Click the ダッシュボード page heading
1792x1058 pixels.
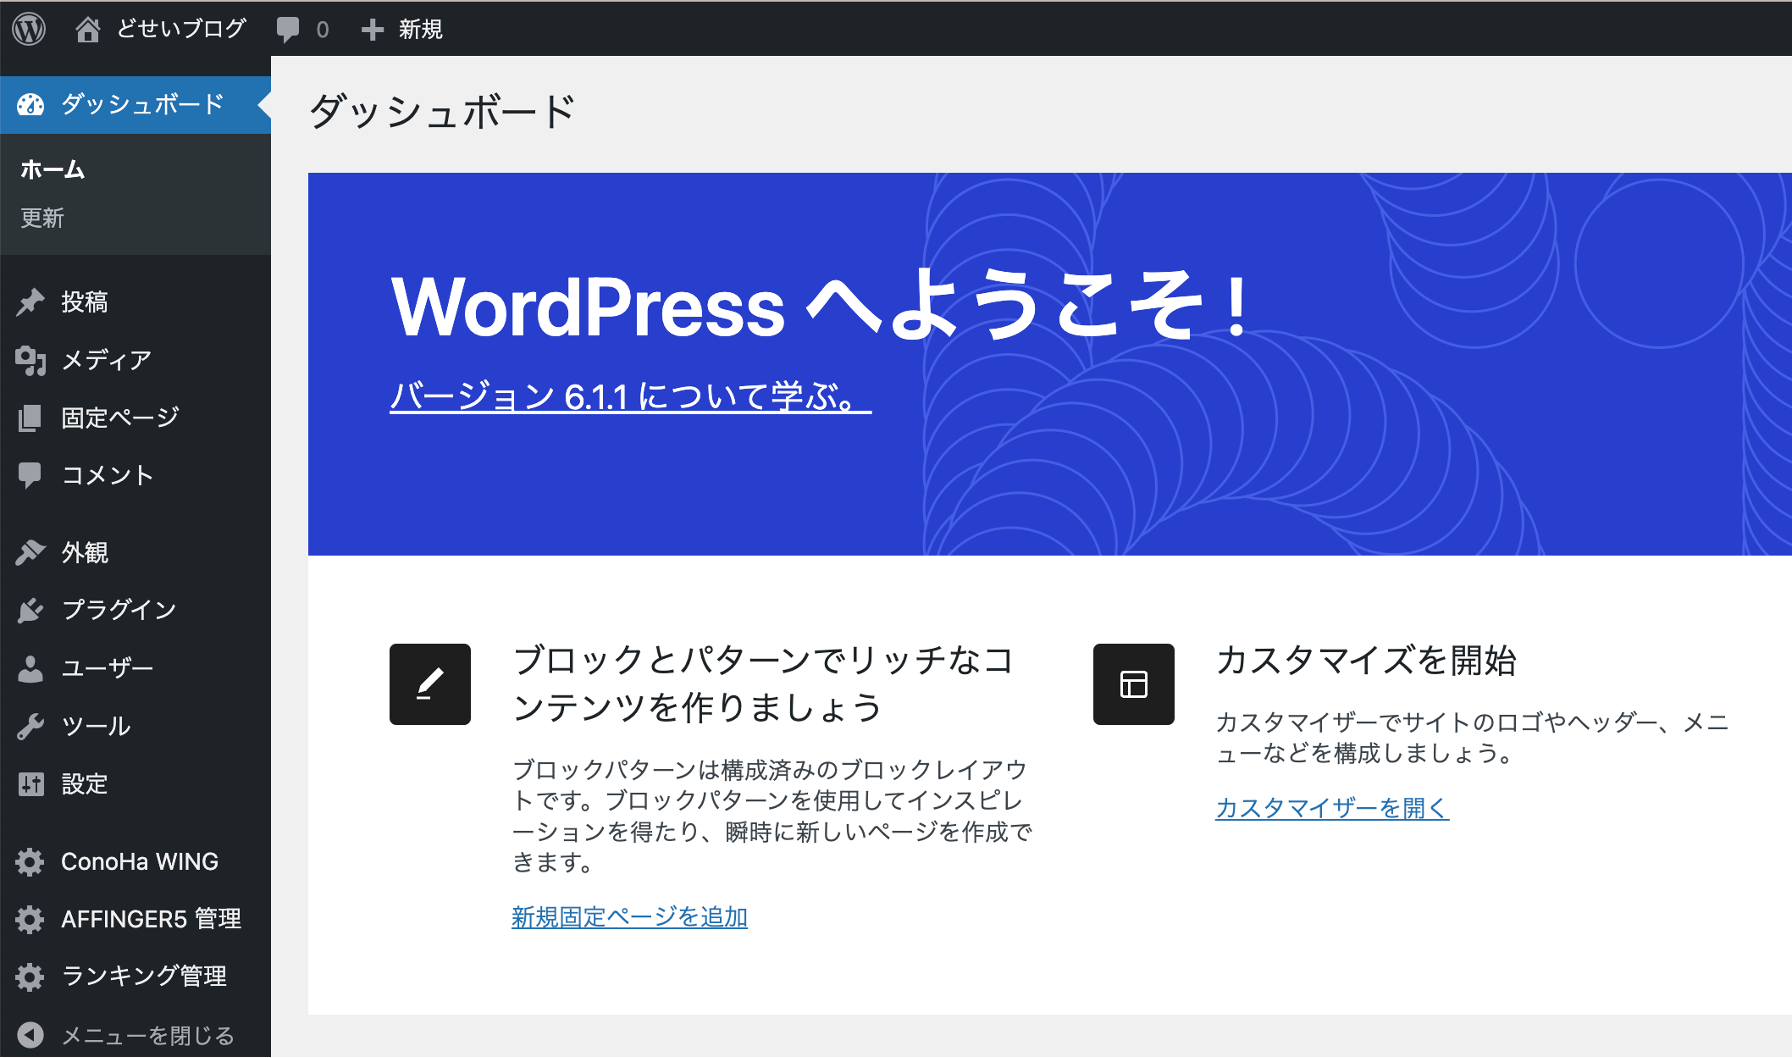(442, 111)
